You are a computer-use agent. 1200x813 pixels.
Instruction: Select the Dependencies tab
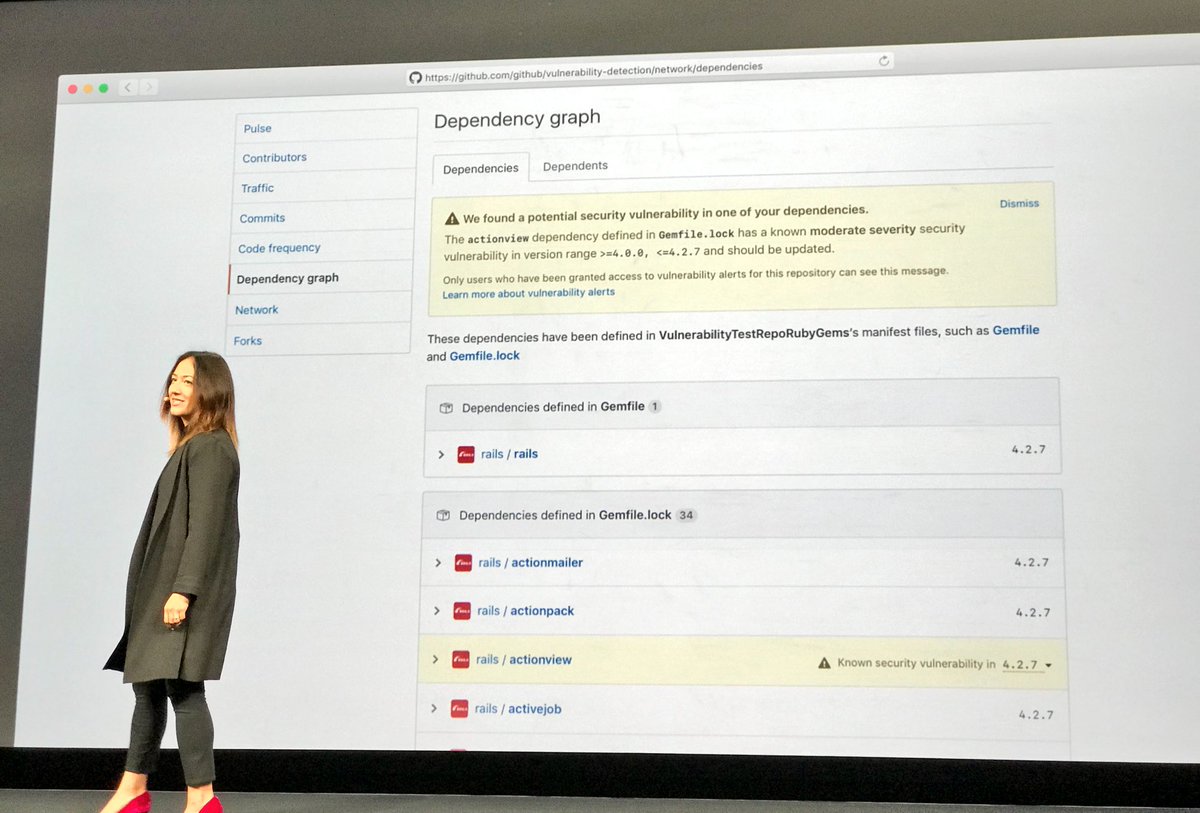click(481, 168)
